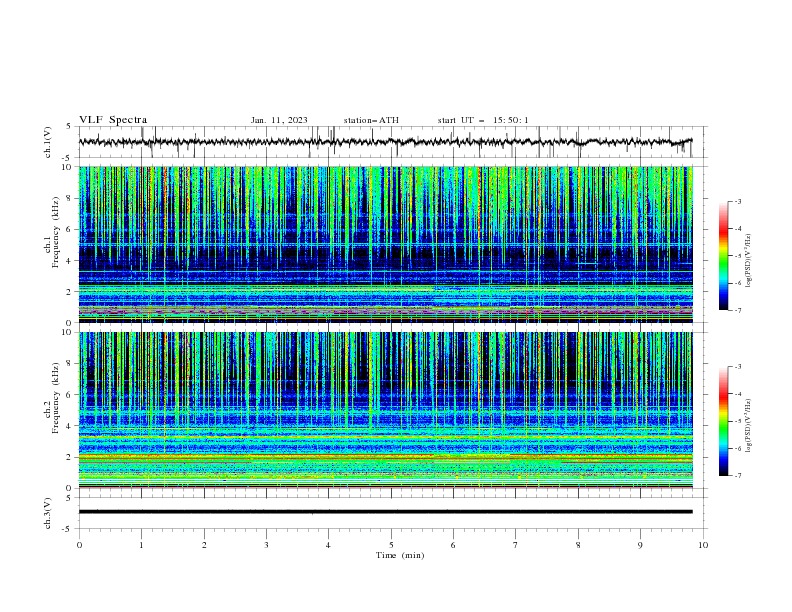This screenshot has width=792, height=612.
Task: Click the "-3" tick on ch.1 colorbar
Action: (x=738, y=201)
